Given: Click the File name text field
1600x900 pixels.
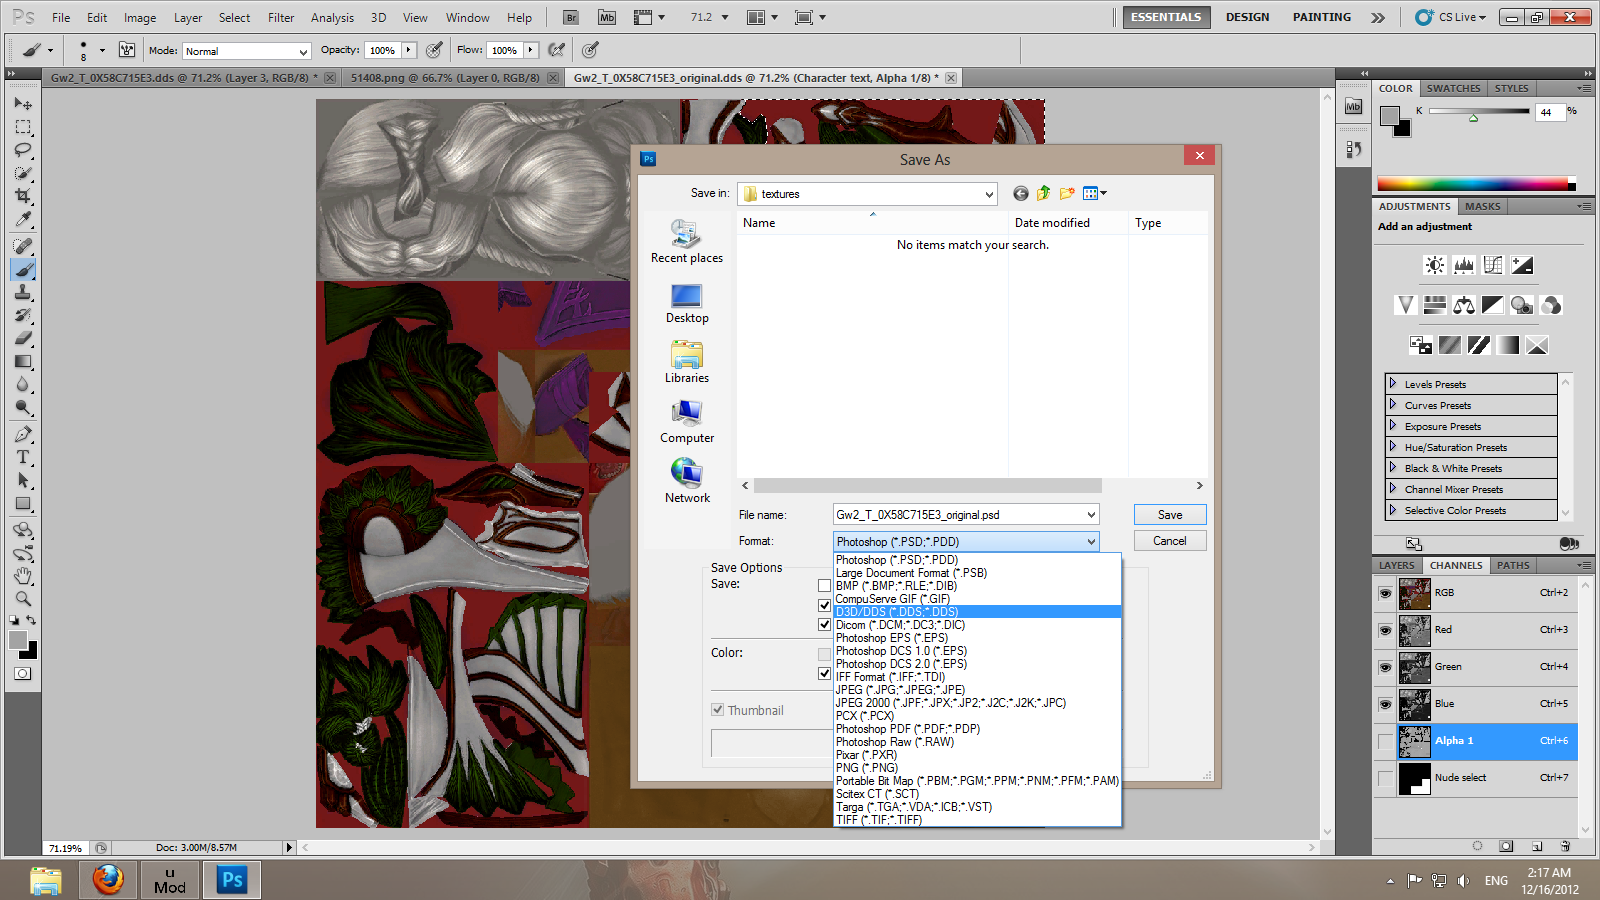Looking at the screenshot, I should [957, 515].
